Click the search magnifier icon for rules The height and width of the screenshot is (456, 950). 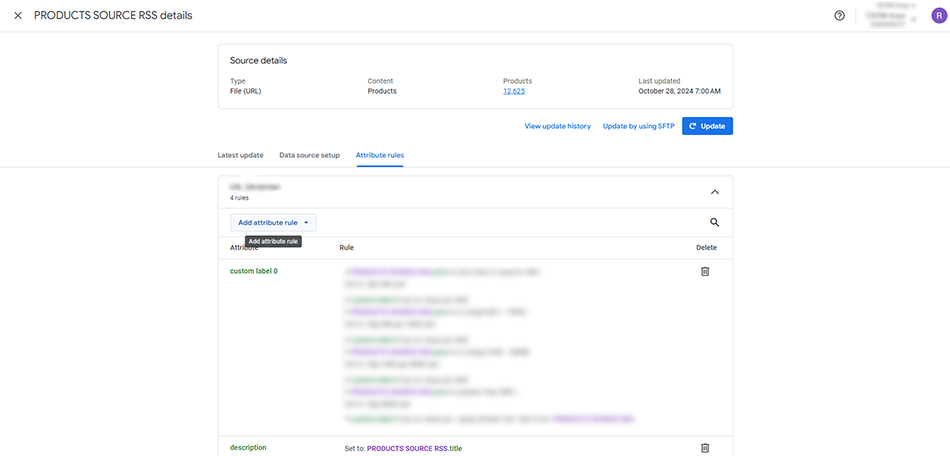coord(714,222)
